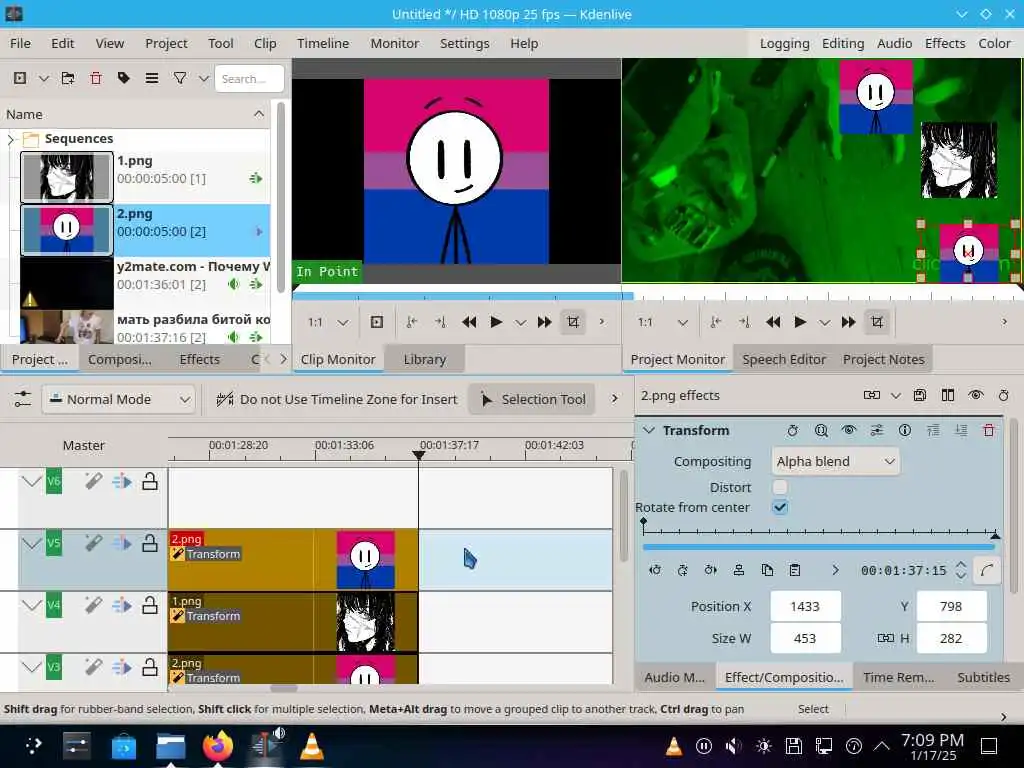Enable the Distort checkbox
1024x768 pixels.
(780, 487)
